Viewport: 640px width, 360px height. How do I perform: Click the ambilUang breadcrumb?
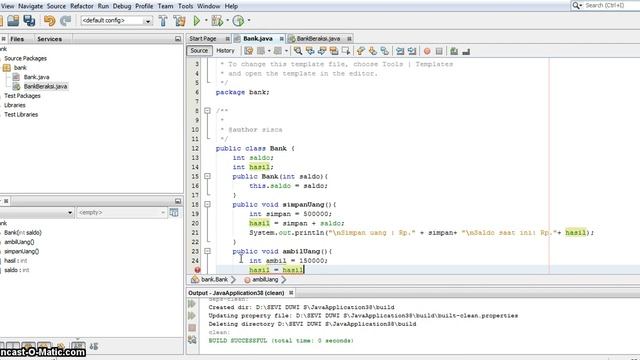pyautogui.click(x=265, y=280)
